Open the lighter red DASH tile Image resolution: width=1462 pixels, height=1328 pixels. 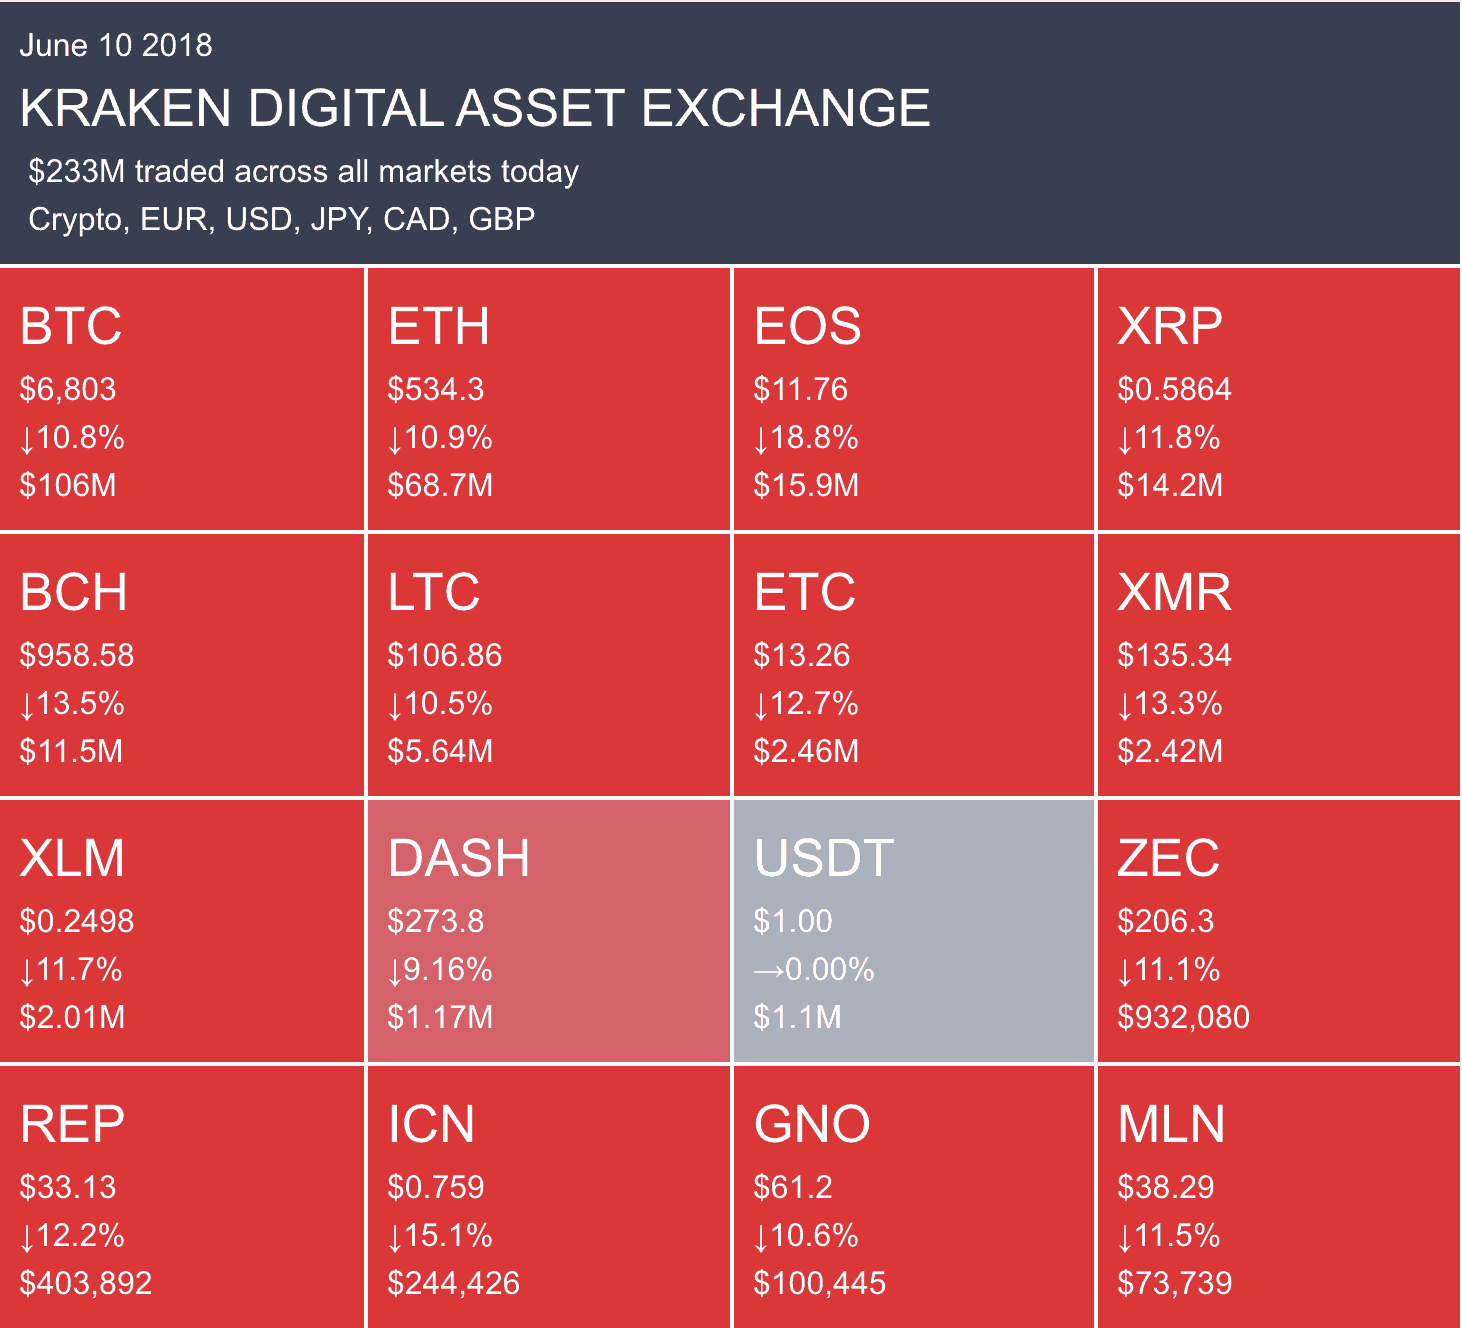pyautogui.click(x=548, y=931)
